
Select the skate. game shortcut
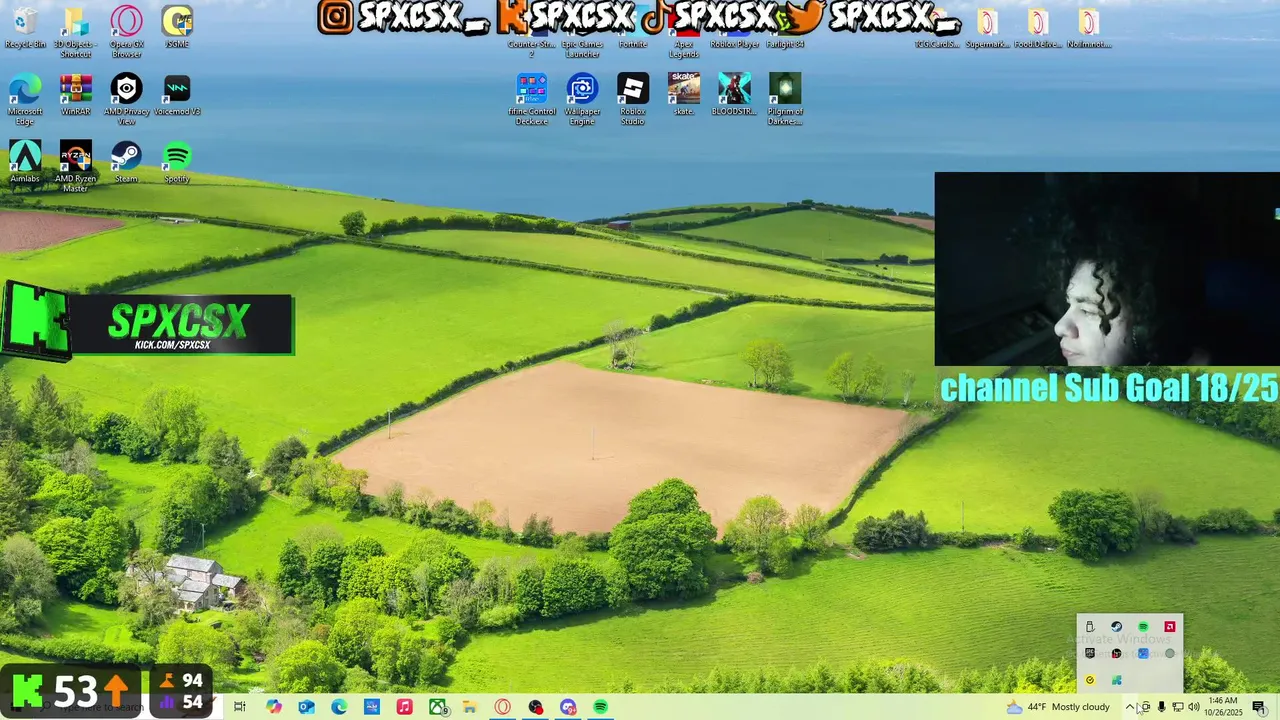684,95
